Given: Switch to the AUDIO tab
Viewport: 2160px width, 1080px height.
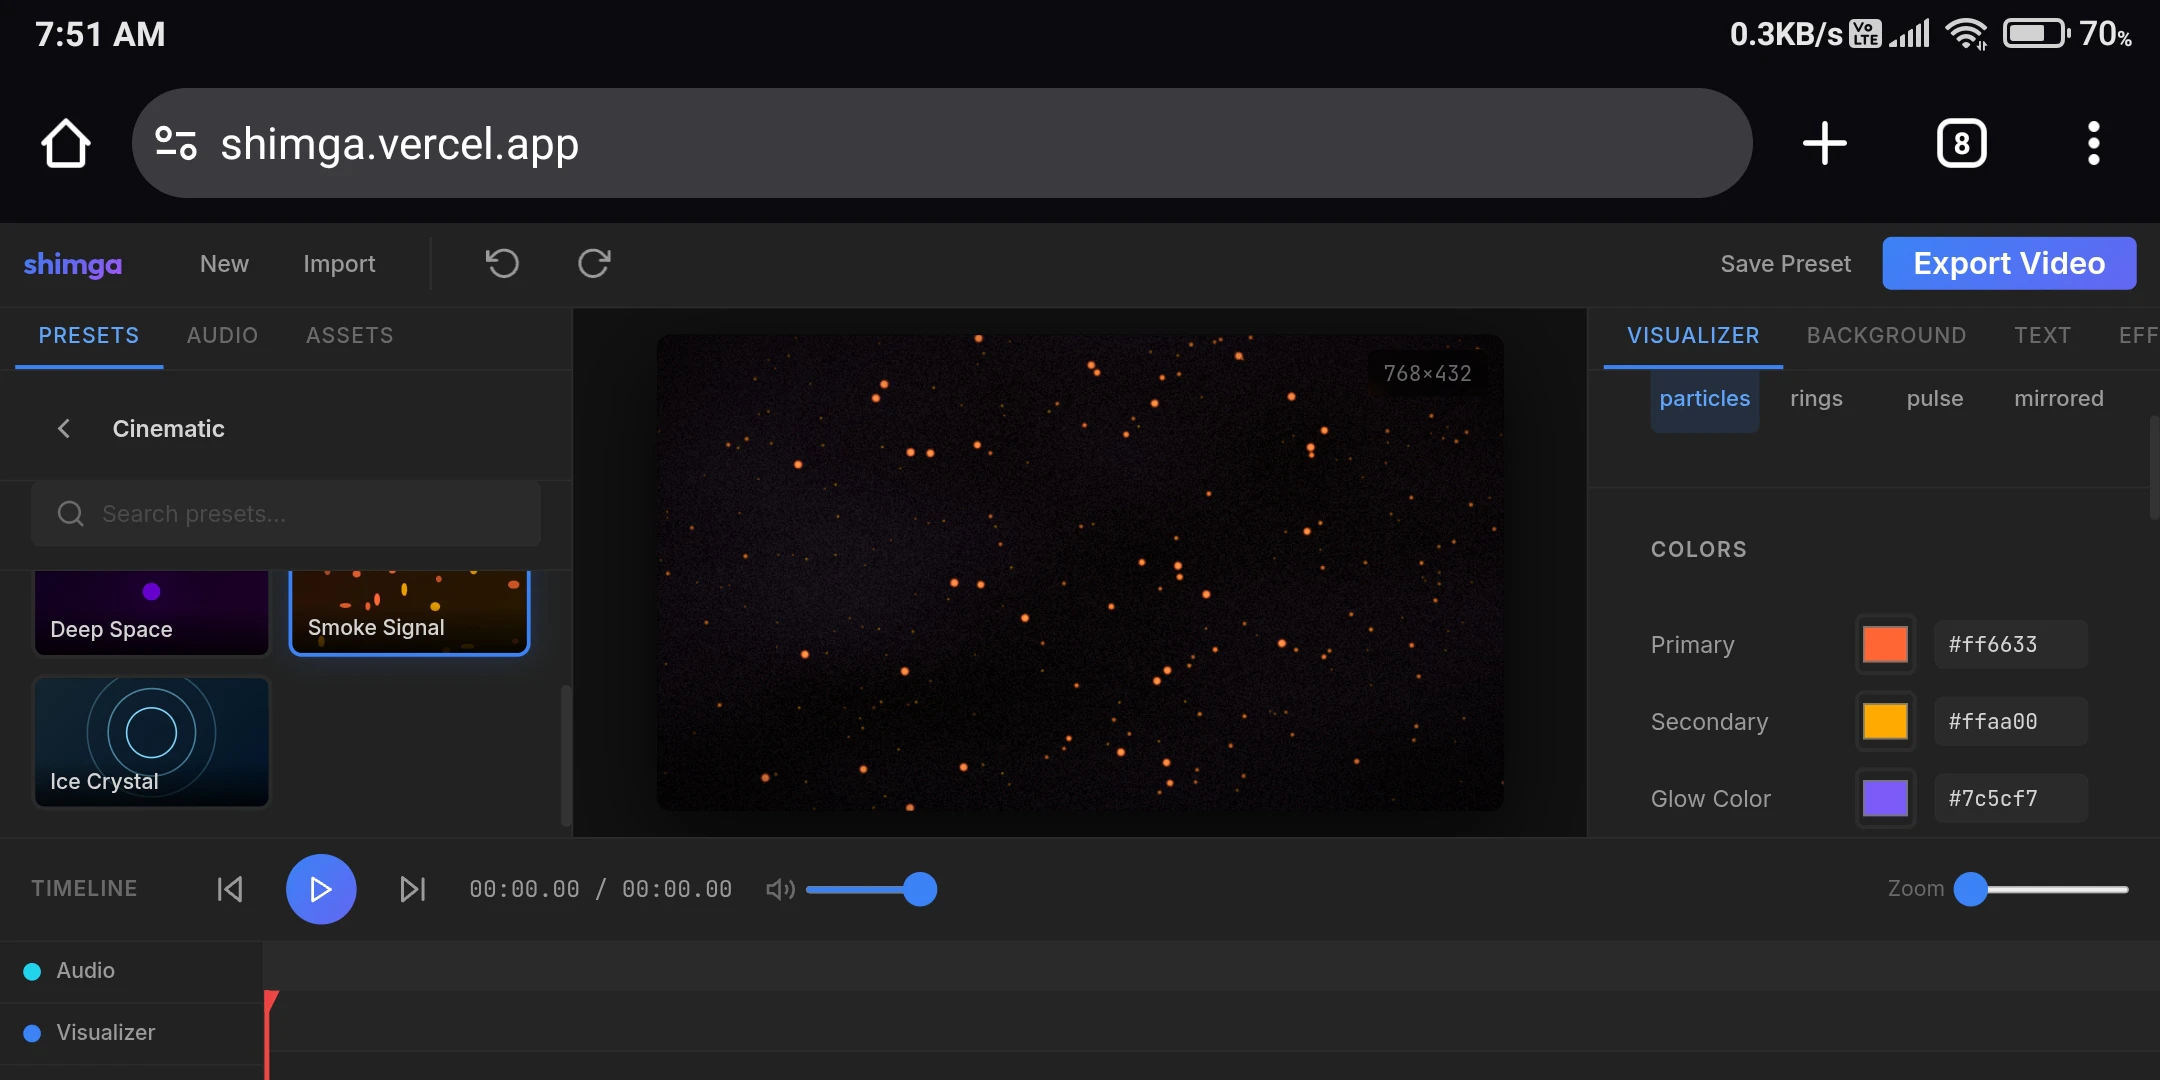Looking at the screenshot, I should click(x=221, y=335).
